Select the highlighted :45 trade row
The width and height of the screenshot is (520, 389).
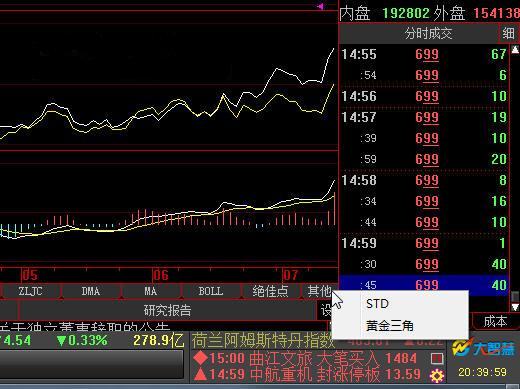point(424,285)
